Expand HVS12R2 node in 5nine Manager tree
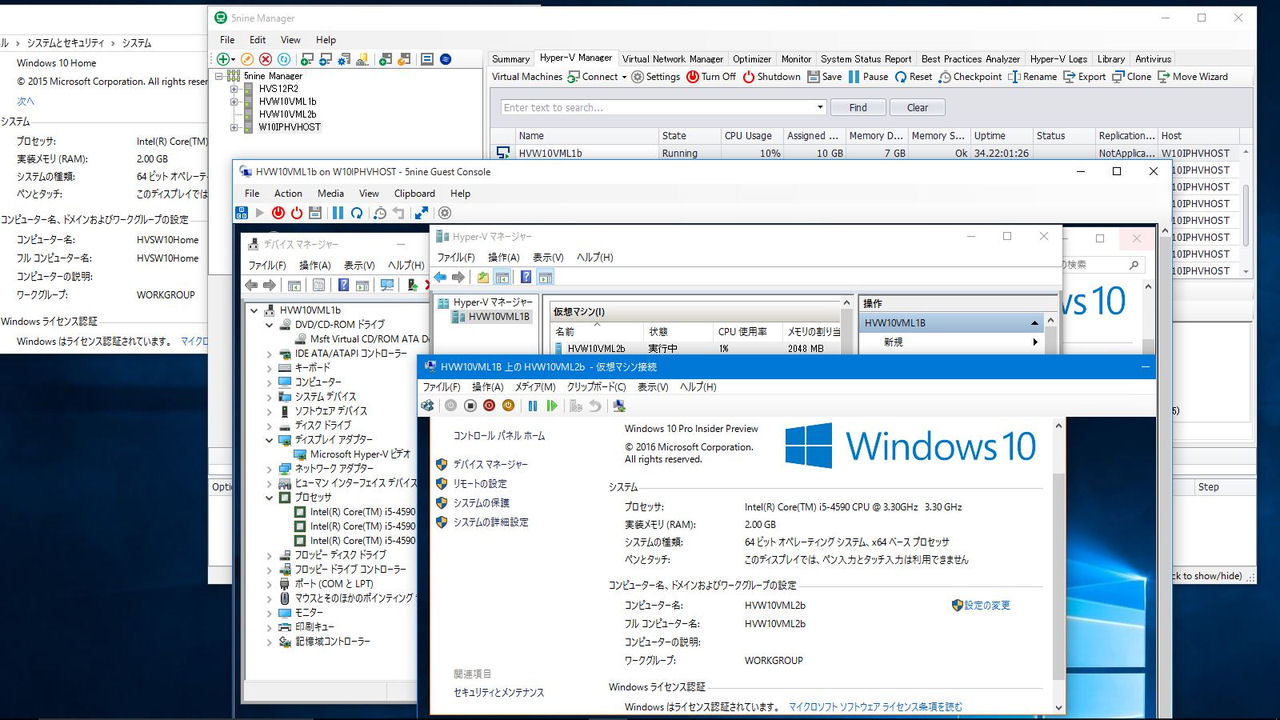1280x720 pixels. tap(235, 89)
